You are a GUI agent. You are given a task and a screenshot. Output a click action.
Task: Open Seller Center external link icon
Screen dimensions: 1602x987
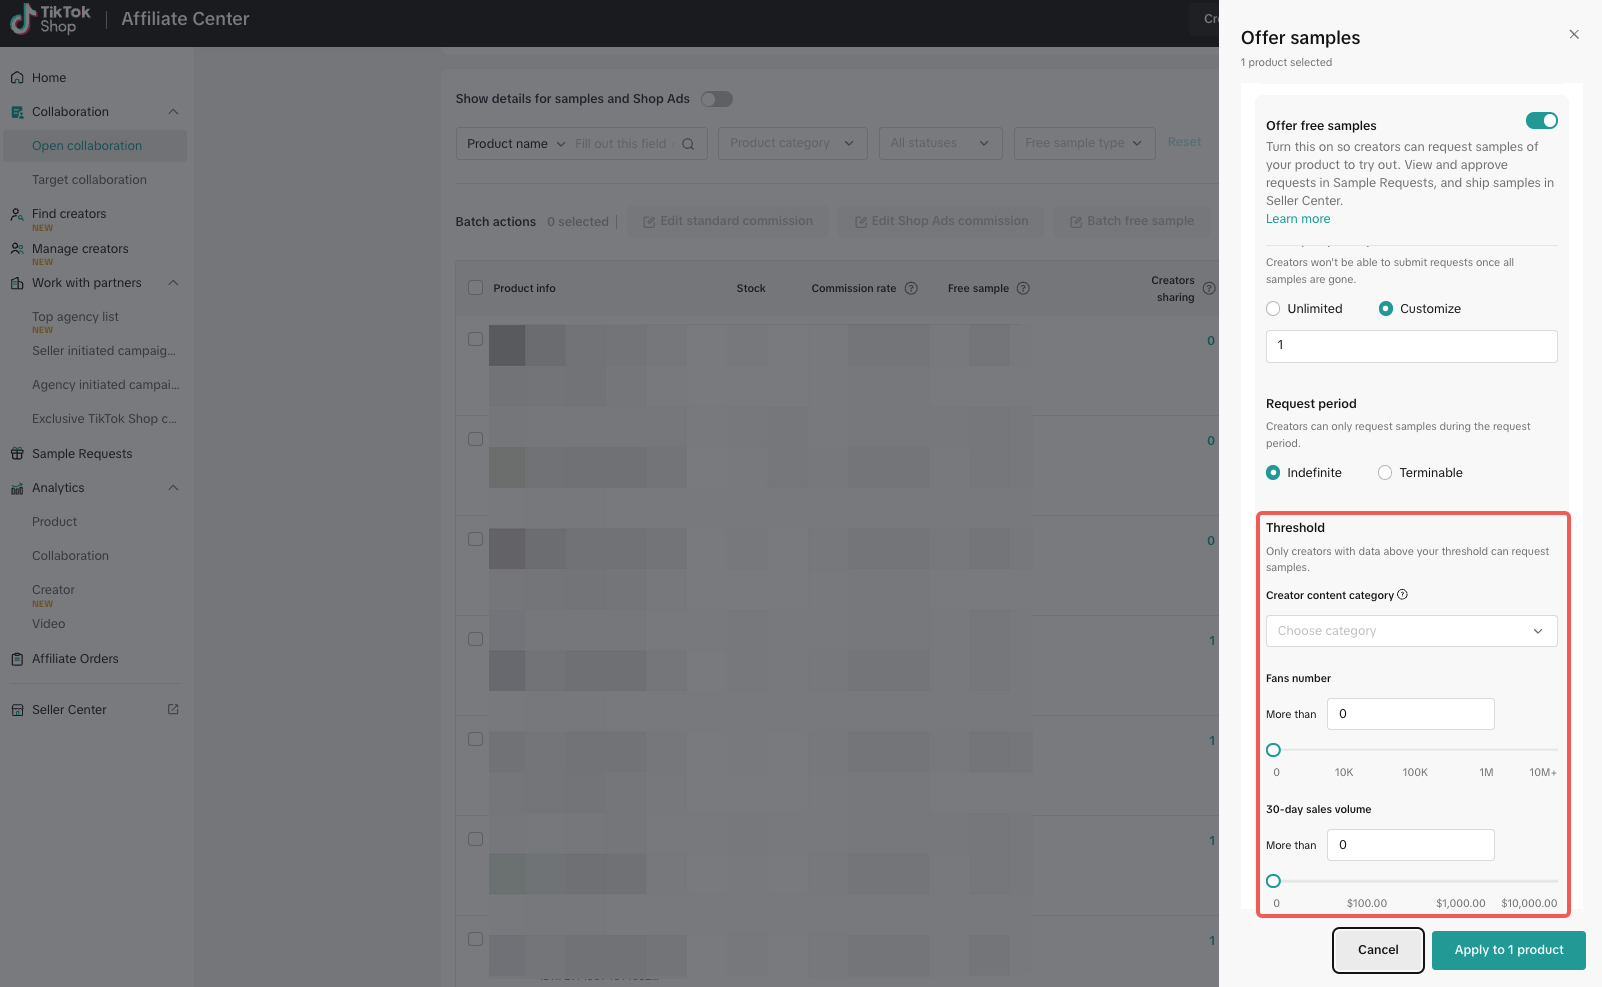point(173,710)
